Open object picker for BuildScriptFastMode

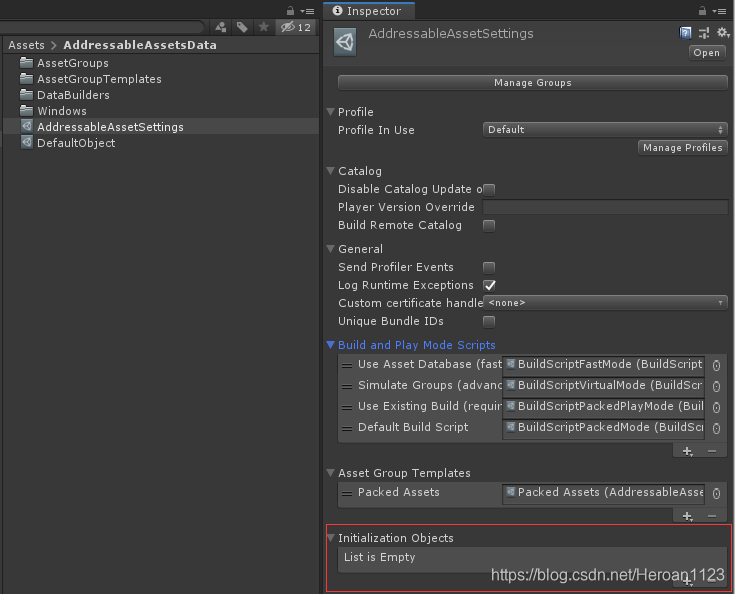click(716, 365)
